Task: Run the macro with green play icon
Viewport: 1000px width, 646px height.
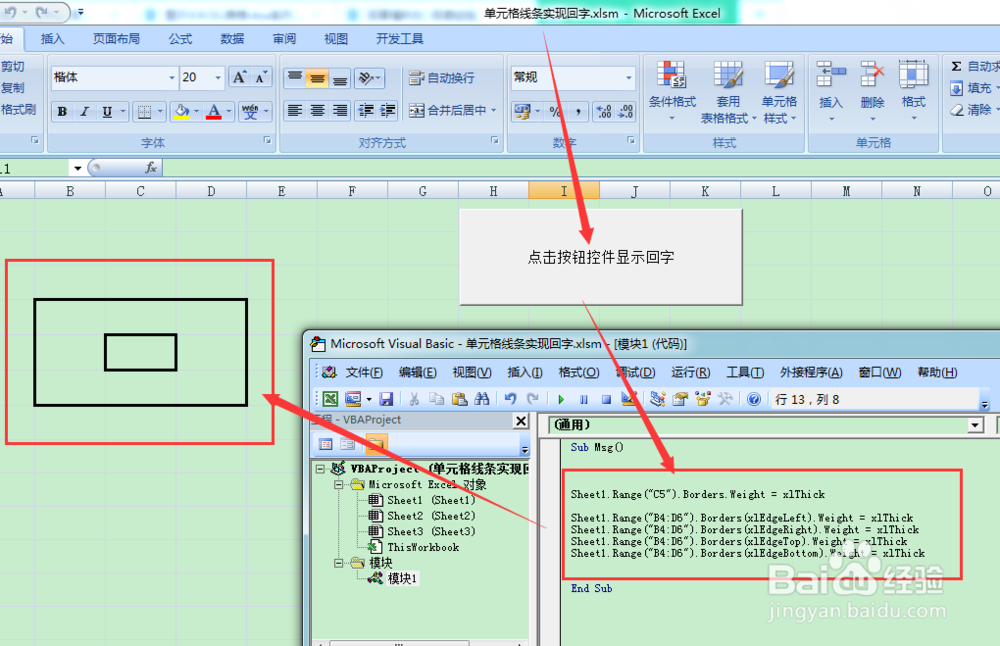Action: (x=561, y=399)
